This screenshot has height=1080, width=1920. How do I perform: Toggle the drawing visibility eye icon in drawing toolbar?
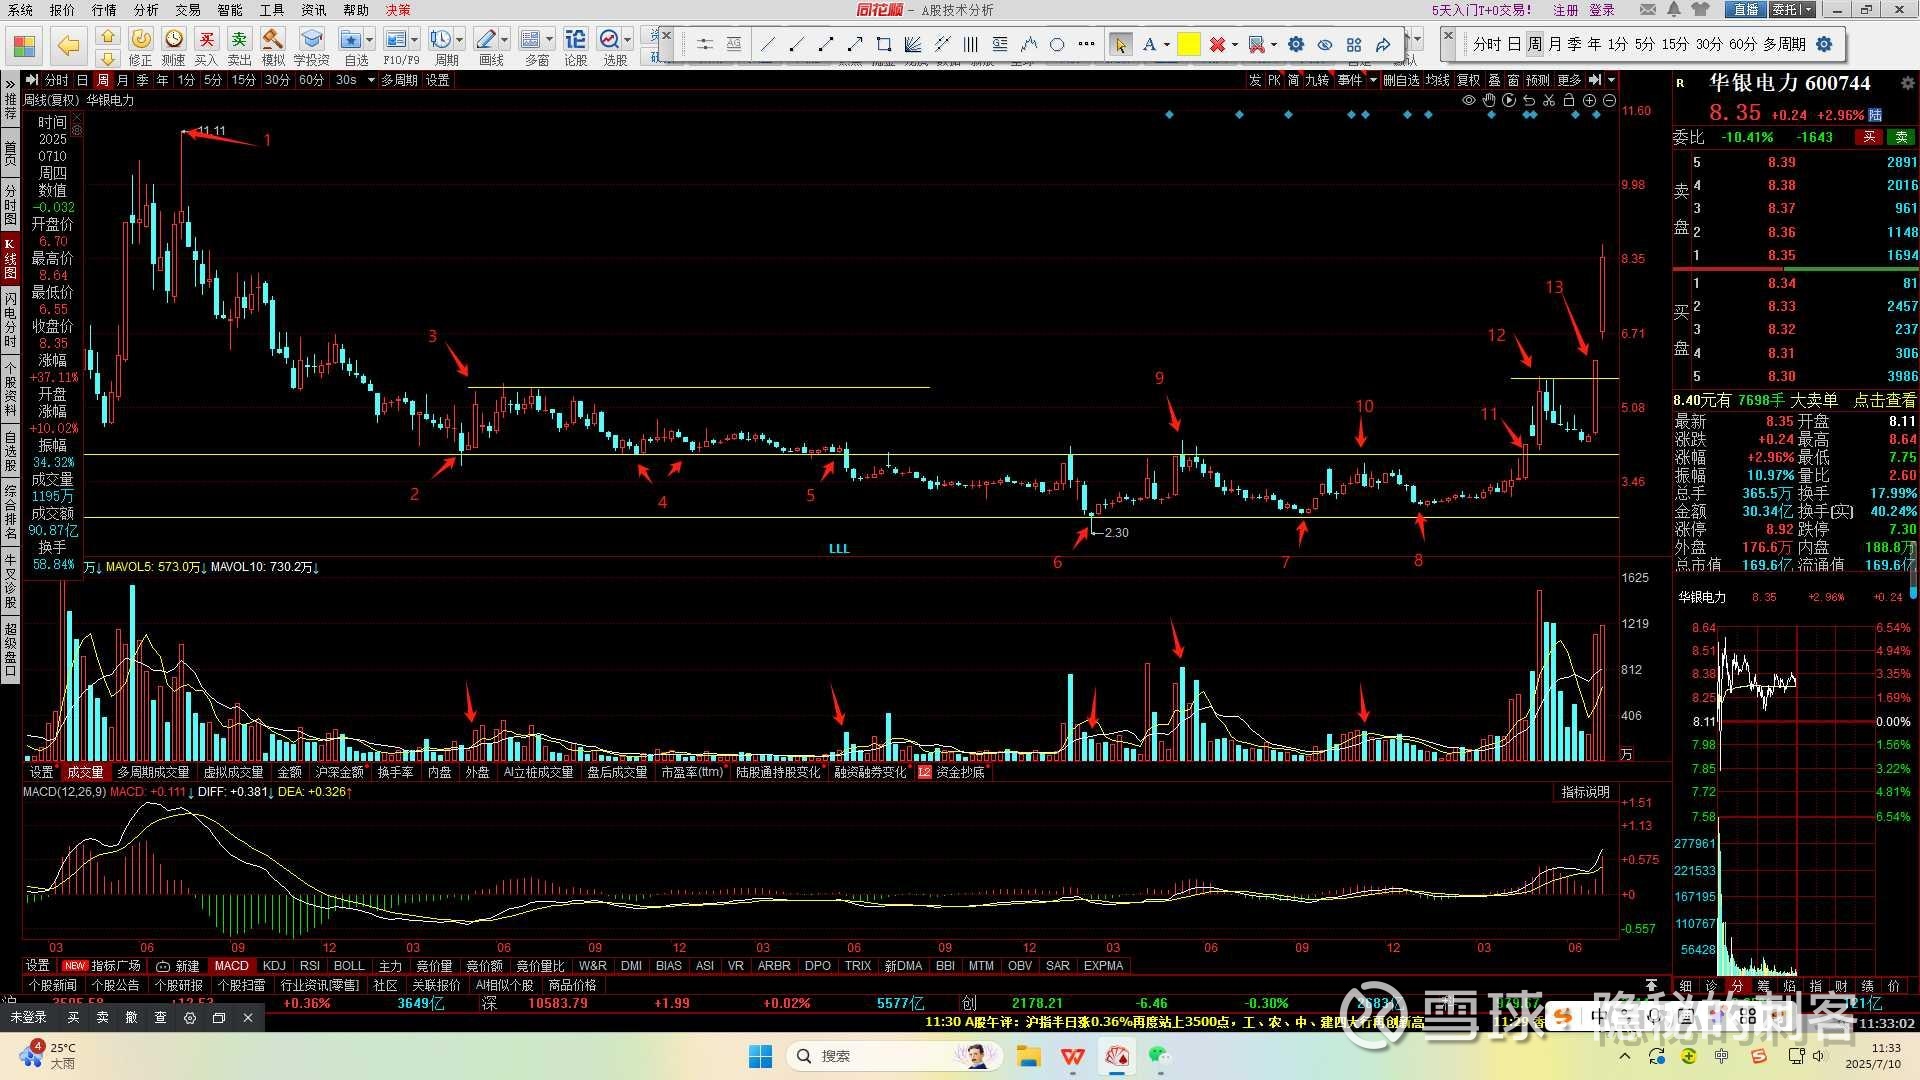pos(1325,44)
